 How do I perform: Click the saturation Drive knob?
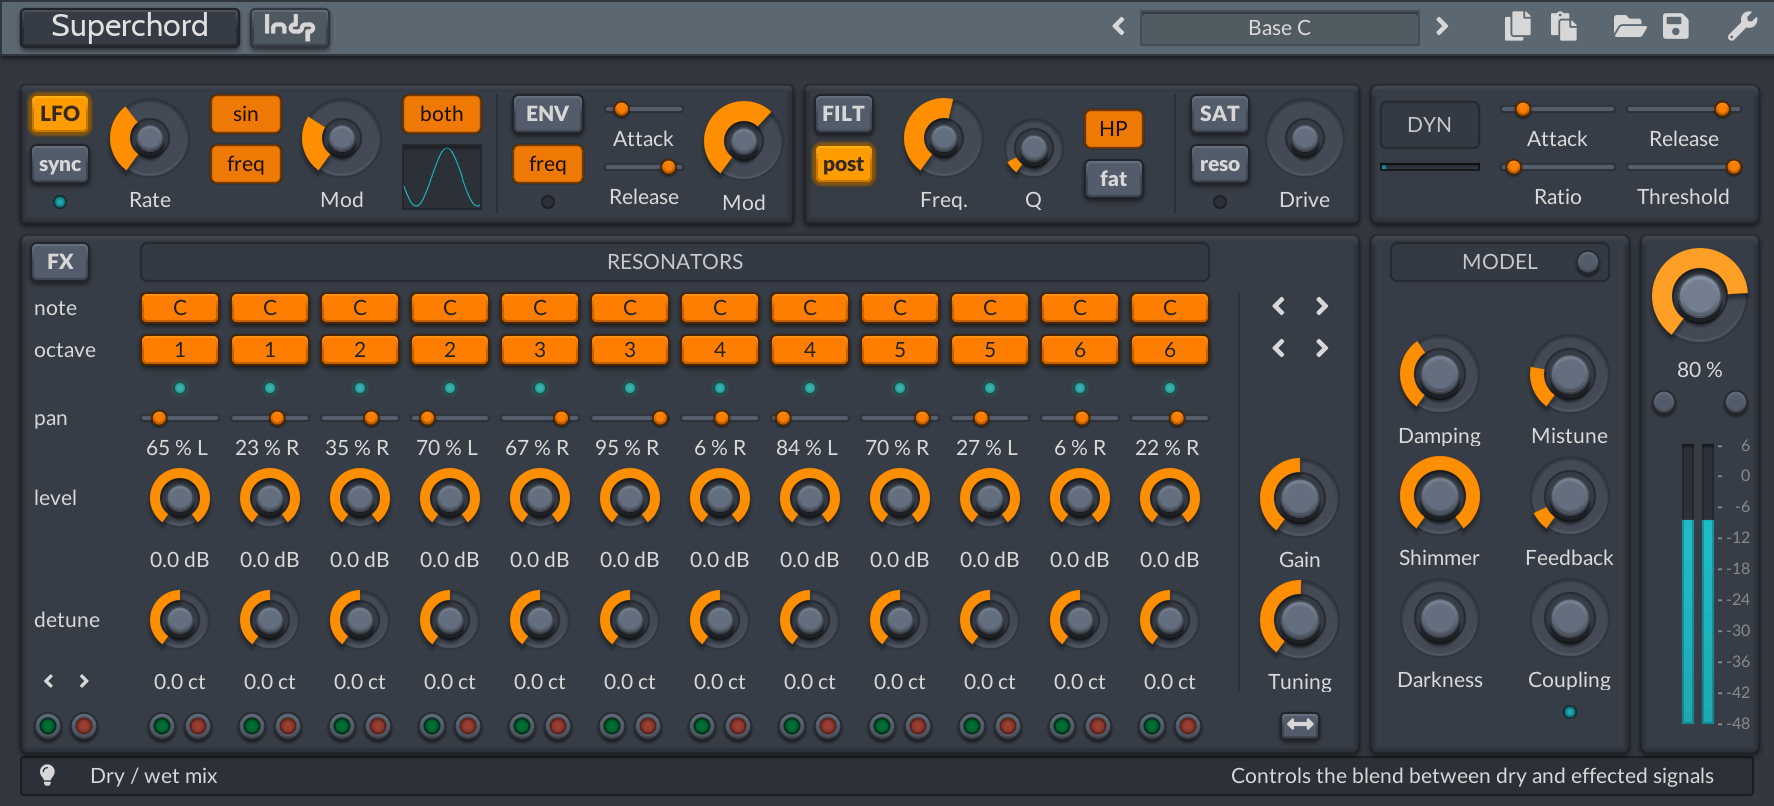[1304, 139]
